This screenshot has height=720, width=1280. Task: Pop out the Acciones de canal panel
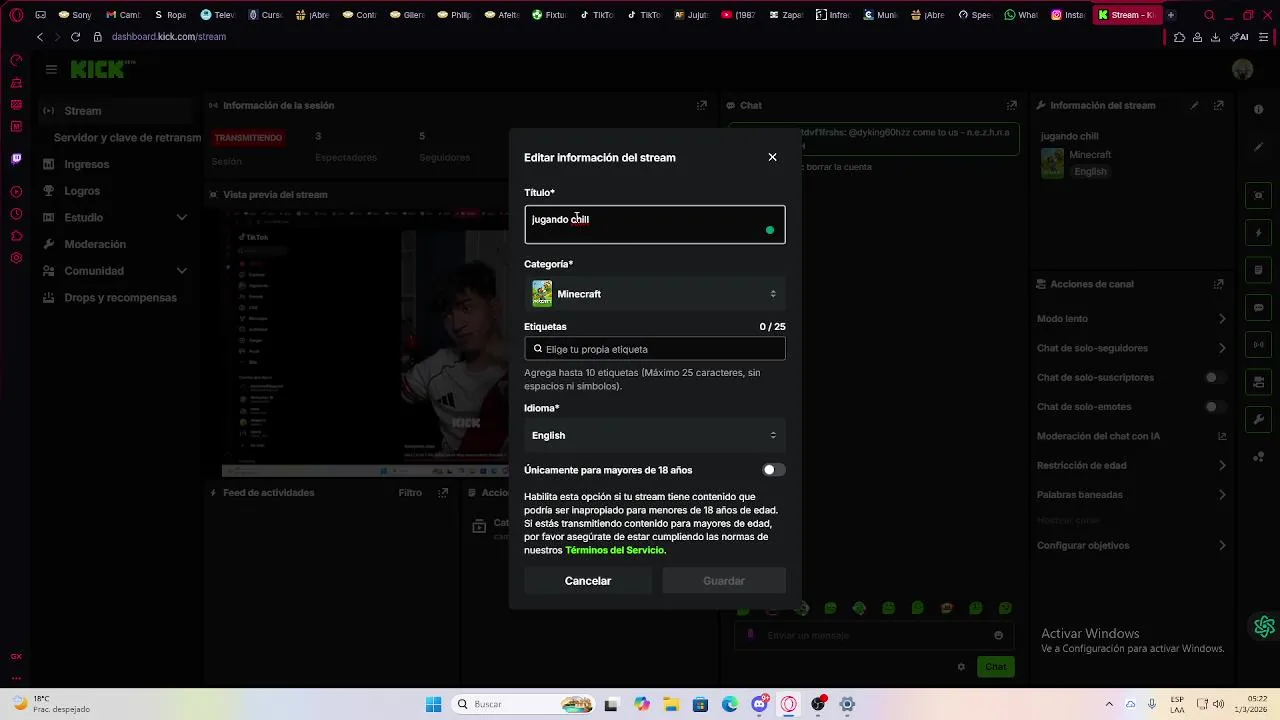[1218, 284]
